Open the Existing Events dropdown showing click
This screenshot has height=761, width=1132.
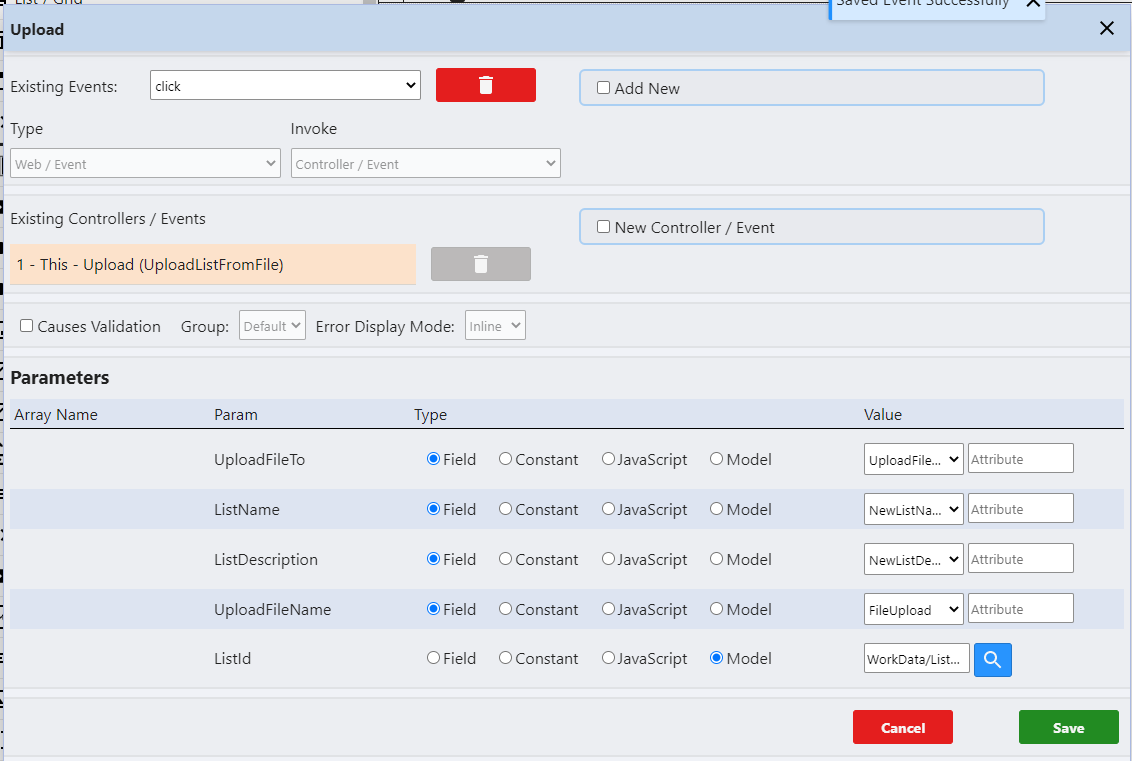tap(285, 85)
